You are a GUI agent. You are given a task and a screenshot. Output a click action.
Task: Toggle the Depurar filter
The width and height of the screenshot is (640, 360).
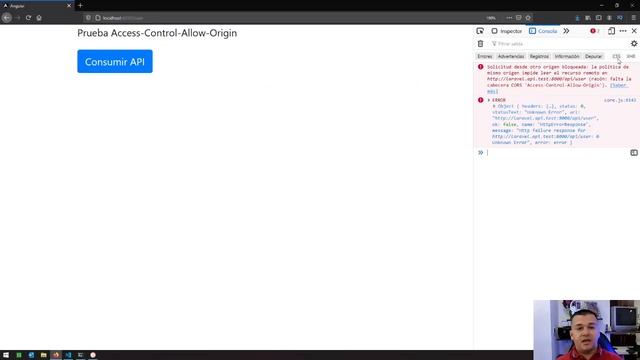(593, 56)
